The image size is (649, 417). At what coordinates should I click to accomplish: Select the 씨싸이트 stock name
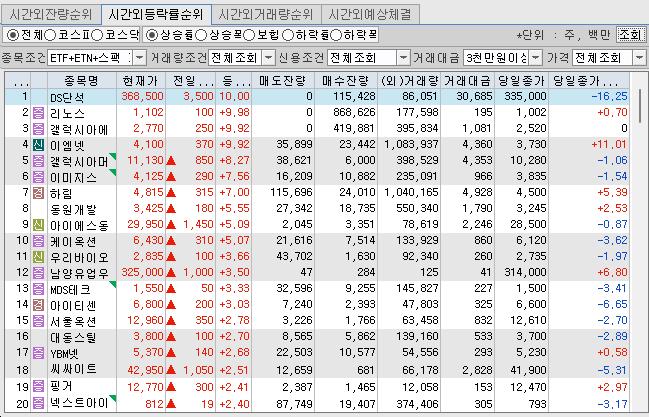click(x=73, y=369)
